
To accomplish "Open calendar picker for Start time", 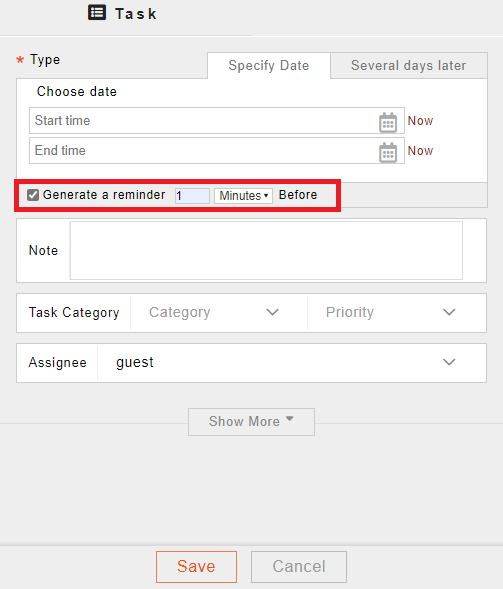I will click(x=388, y=122).
